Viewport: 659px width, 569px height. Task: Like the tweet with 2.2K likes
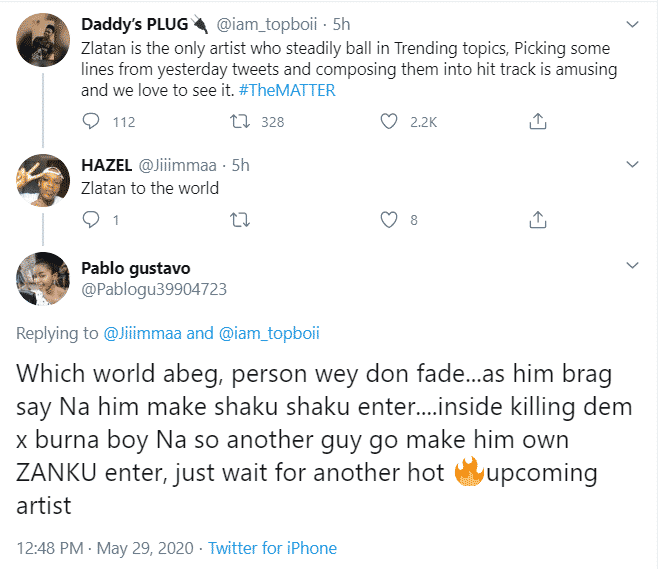tap(390, 122)
